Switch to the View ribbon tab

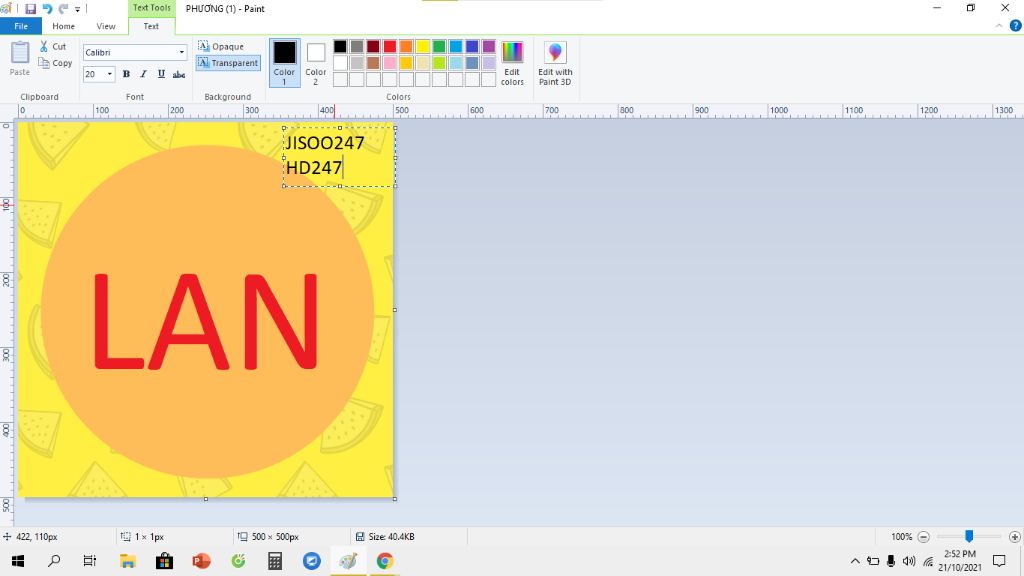pyautogui.click(x=106, y=26)
